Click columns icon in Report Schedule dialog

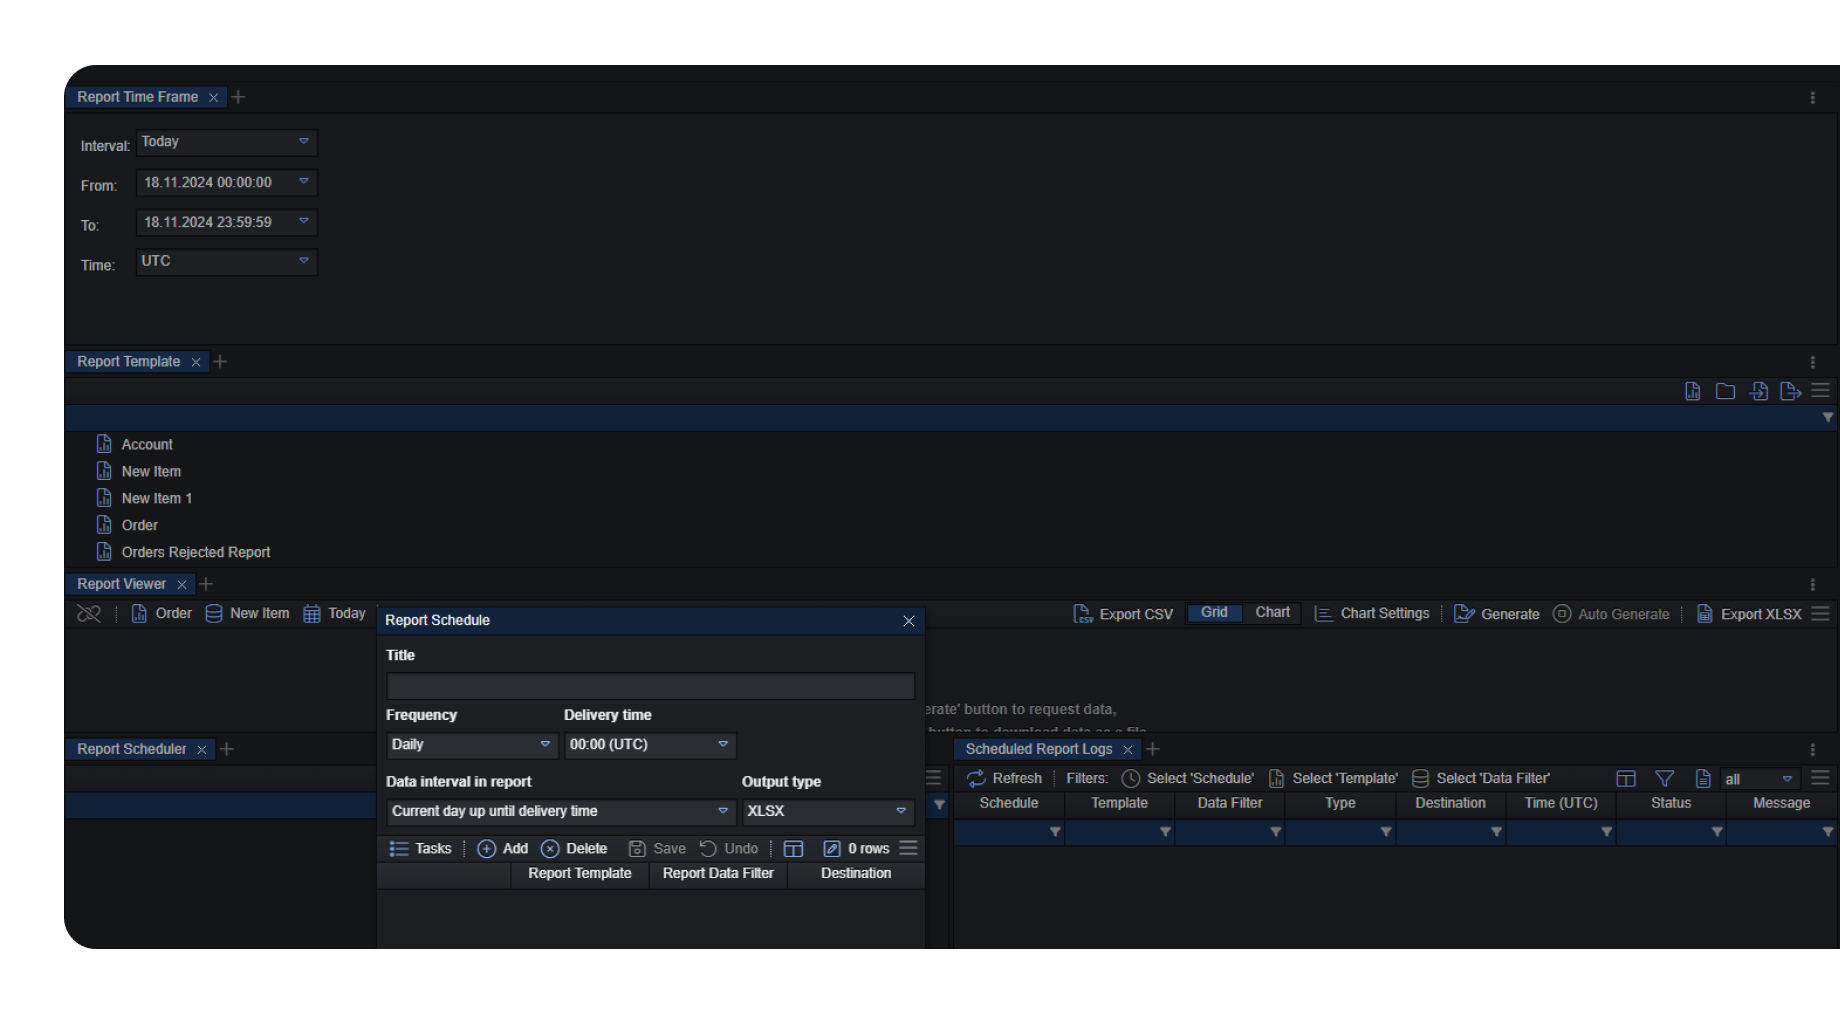(793, 848)
